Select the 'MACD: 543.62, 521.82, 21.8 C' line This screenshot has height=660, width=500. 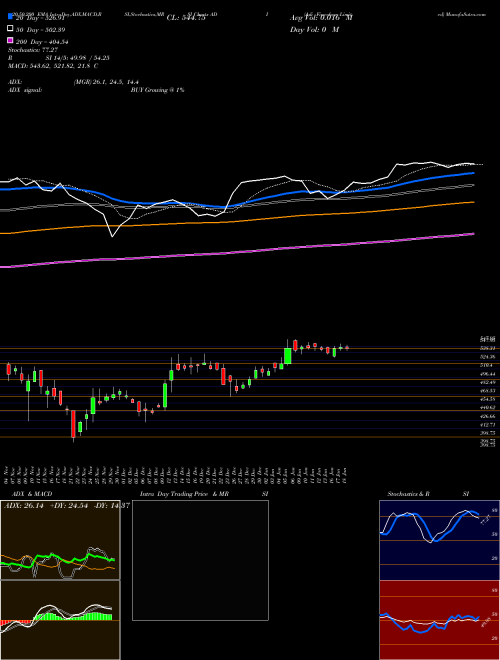coord(53,66)
